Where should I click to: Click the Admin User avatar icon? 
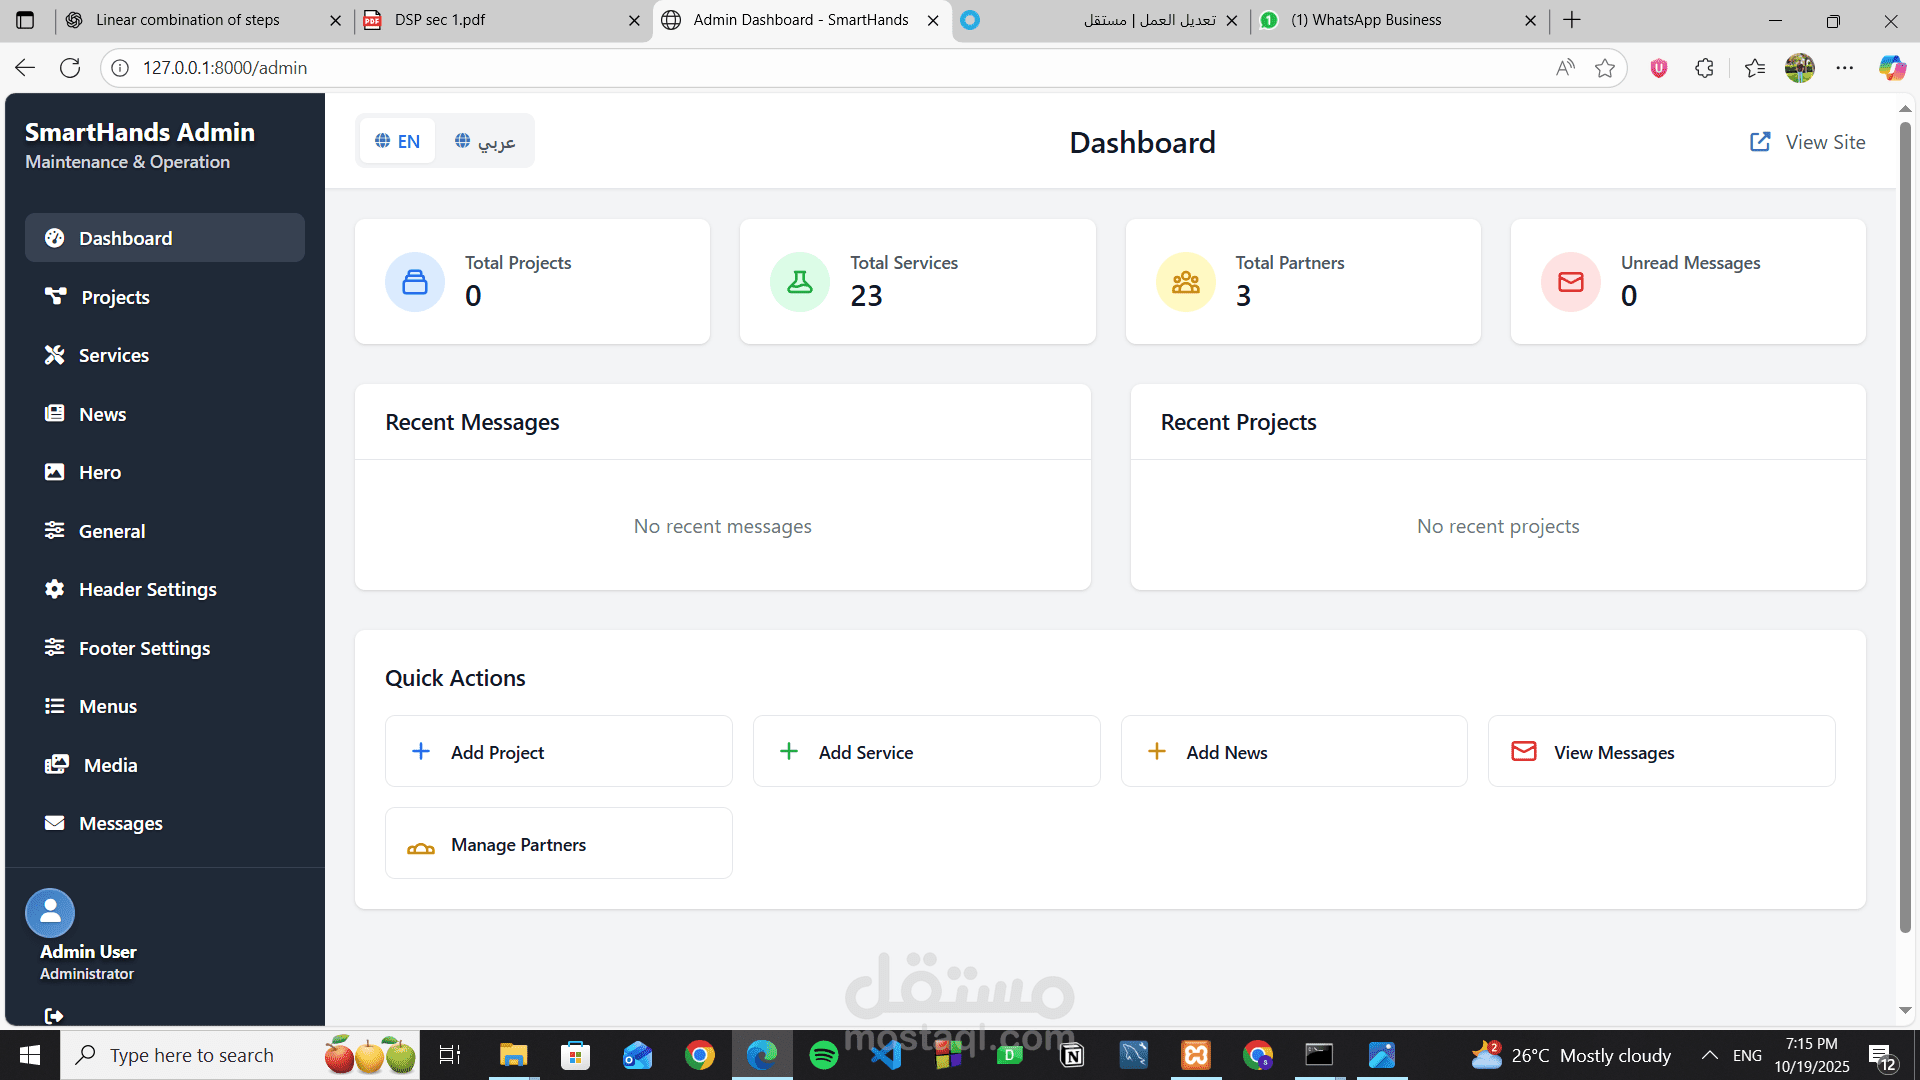(50, 912)
